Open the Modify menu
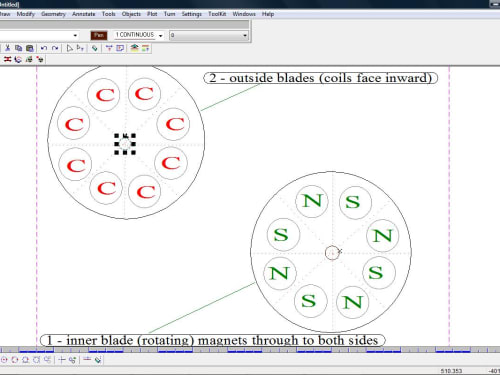Viewport: 500px width, 375px height. click(26, 14)
